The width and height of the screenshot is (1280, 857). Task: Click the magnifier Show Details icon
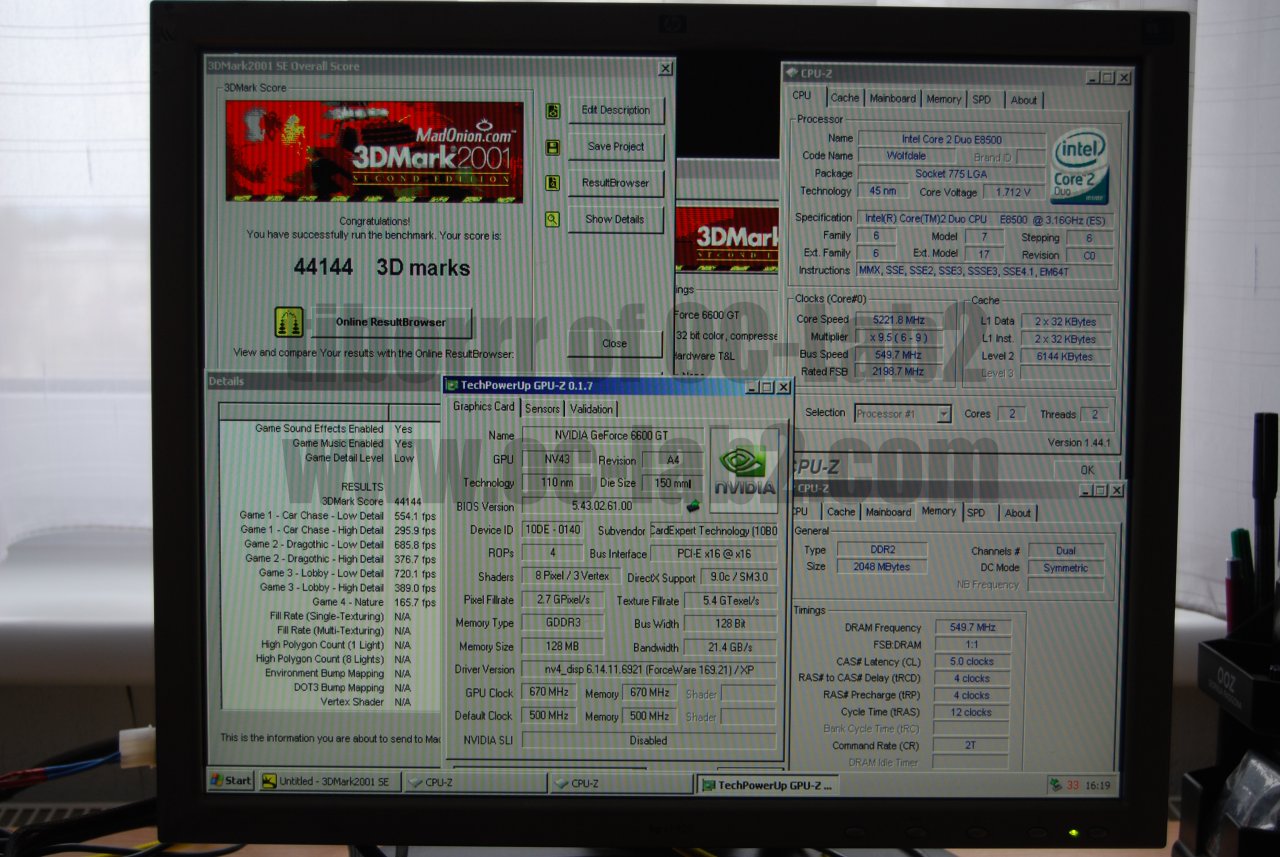pos(553,219)
